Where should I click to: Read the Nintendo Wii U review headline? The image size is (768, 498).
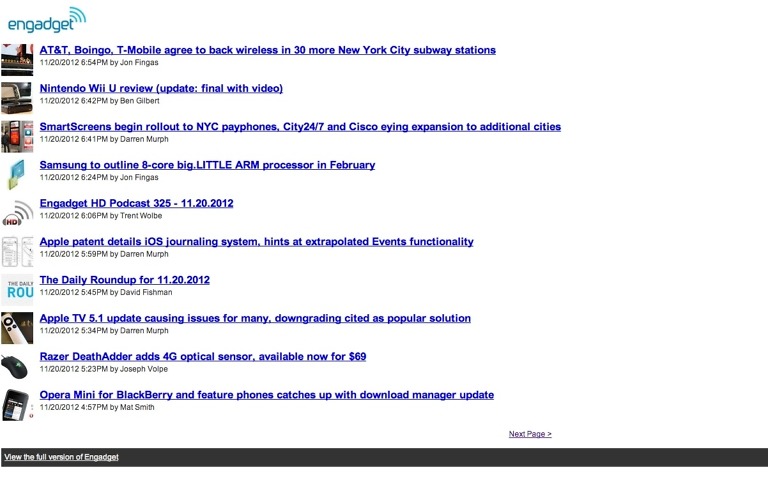point(161,88)
